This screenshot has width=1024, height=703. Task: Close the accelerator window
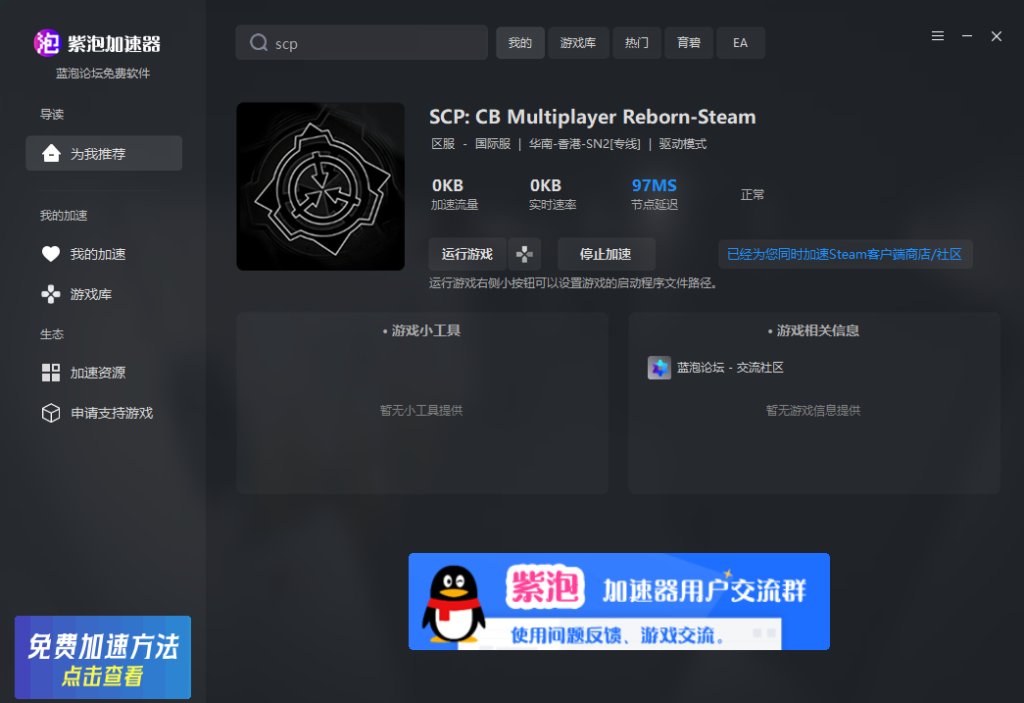point(997,36)
